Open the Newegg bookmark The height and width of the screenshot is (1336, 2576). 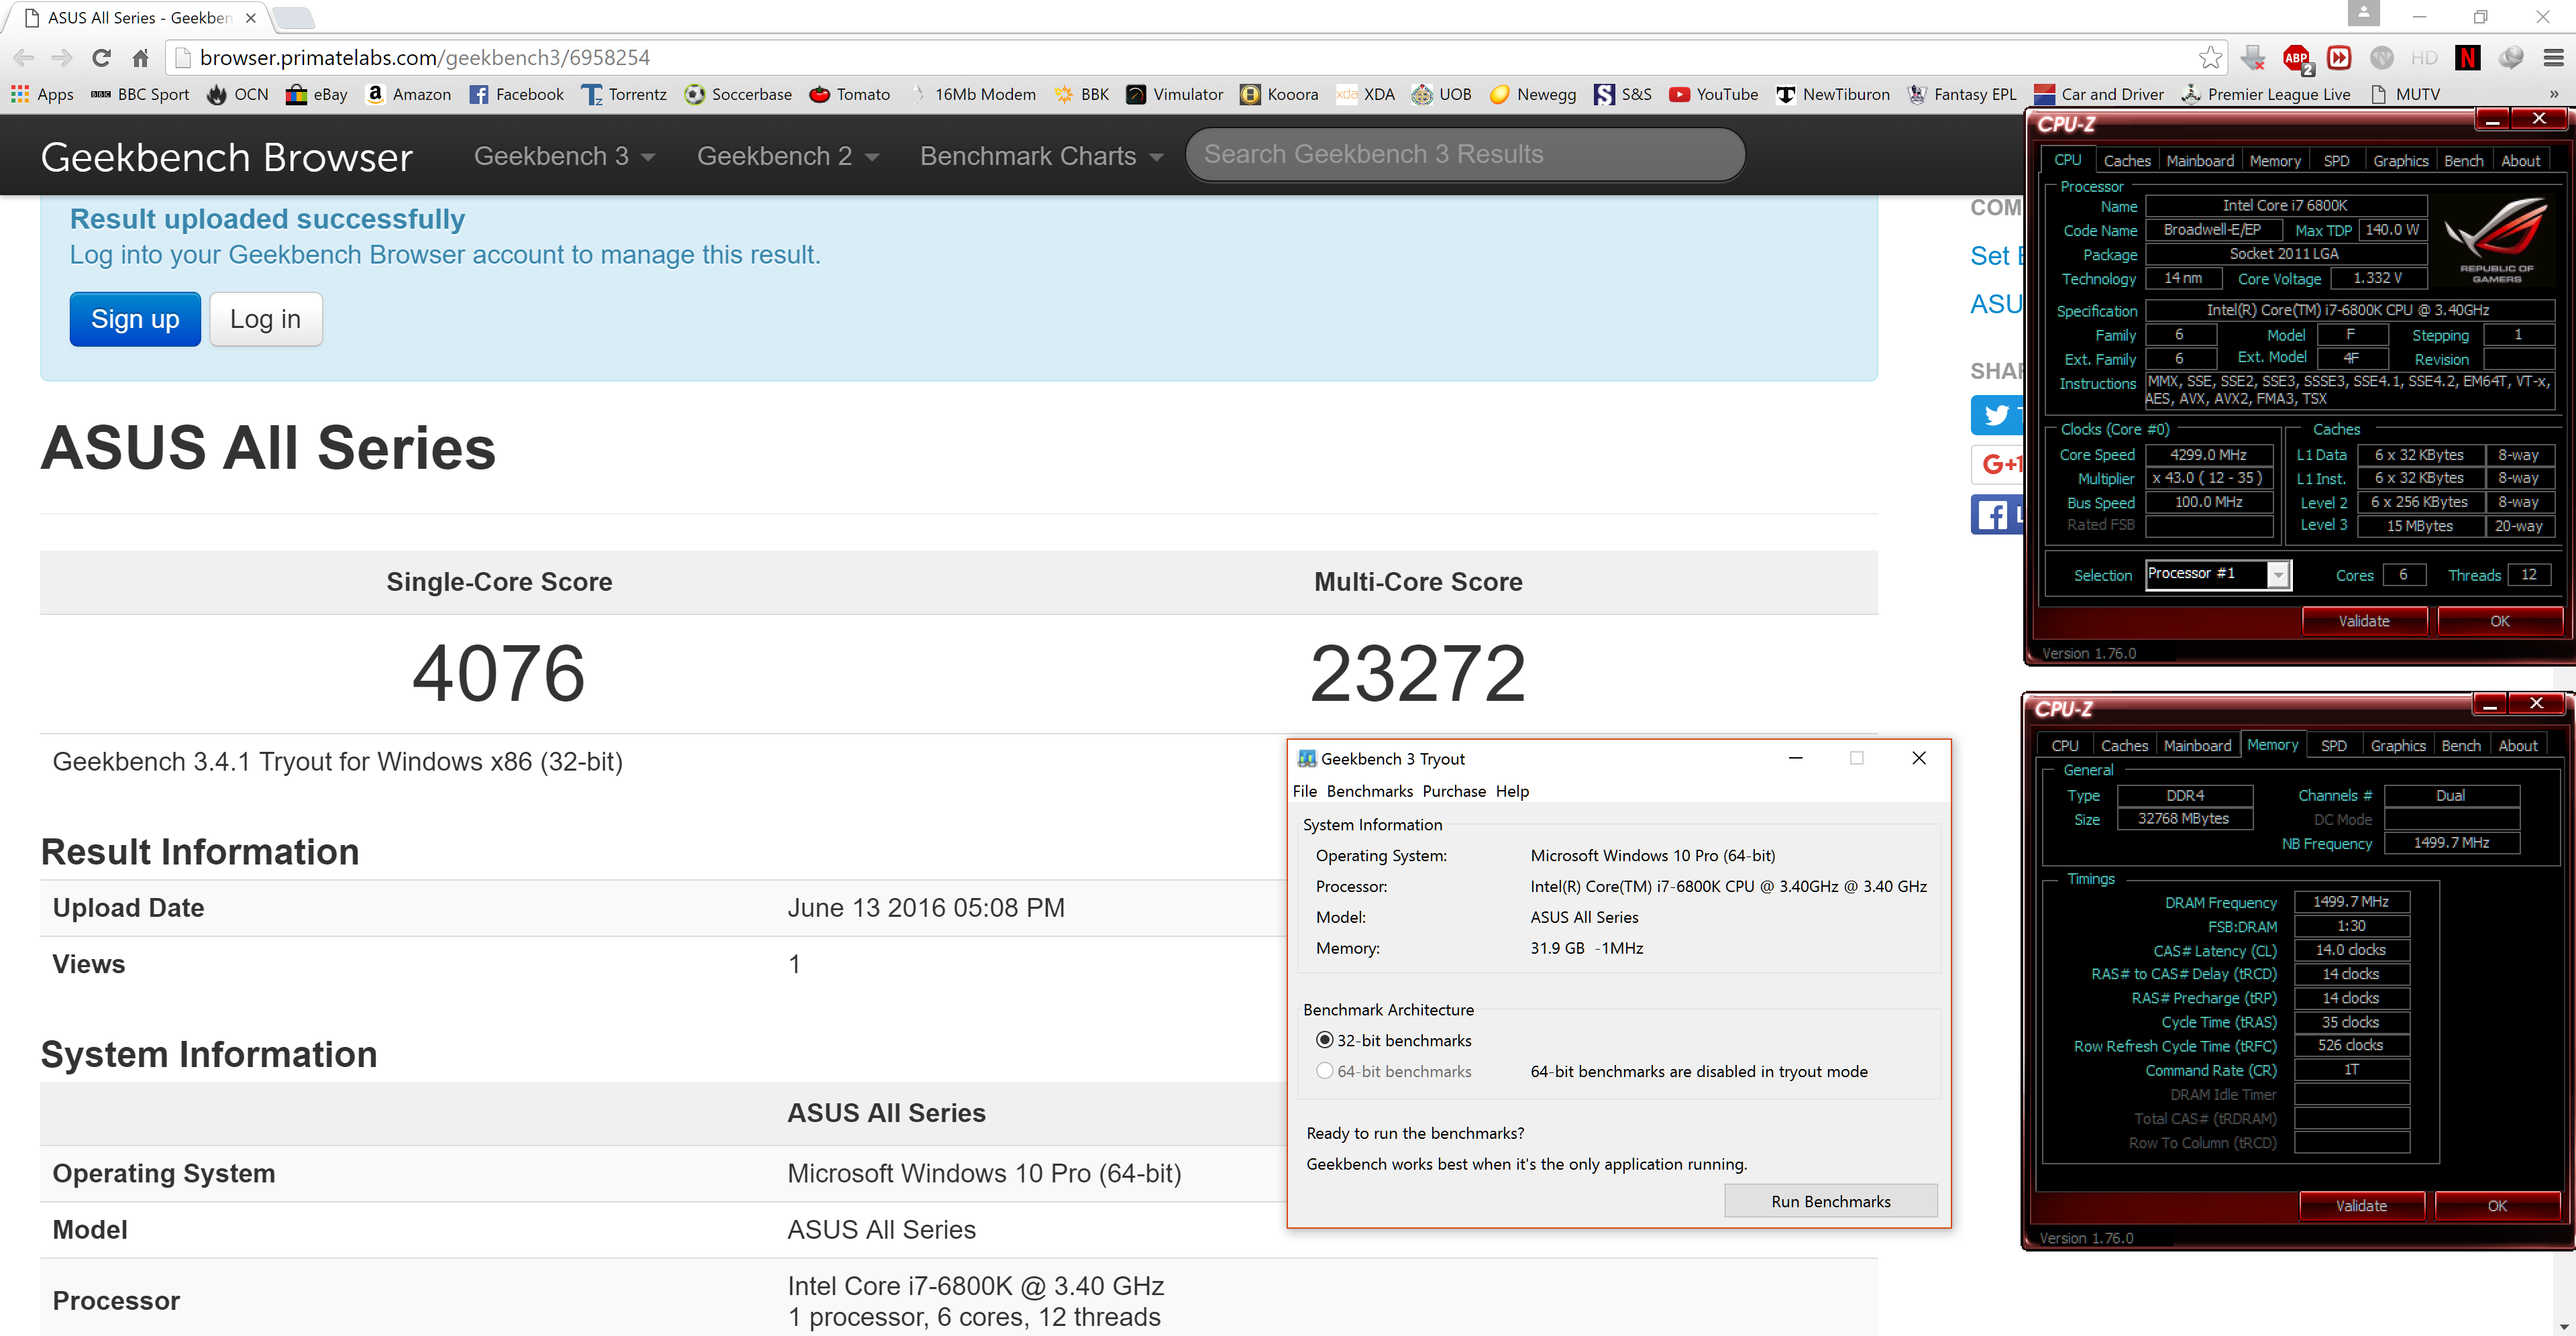pyautogui.click(x=1533, y=94)
